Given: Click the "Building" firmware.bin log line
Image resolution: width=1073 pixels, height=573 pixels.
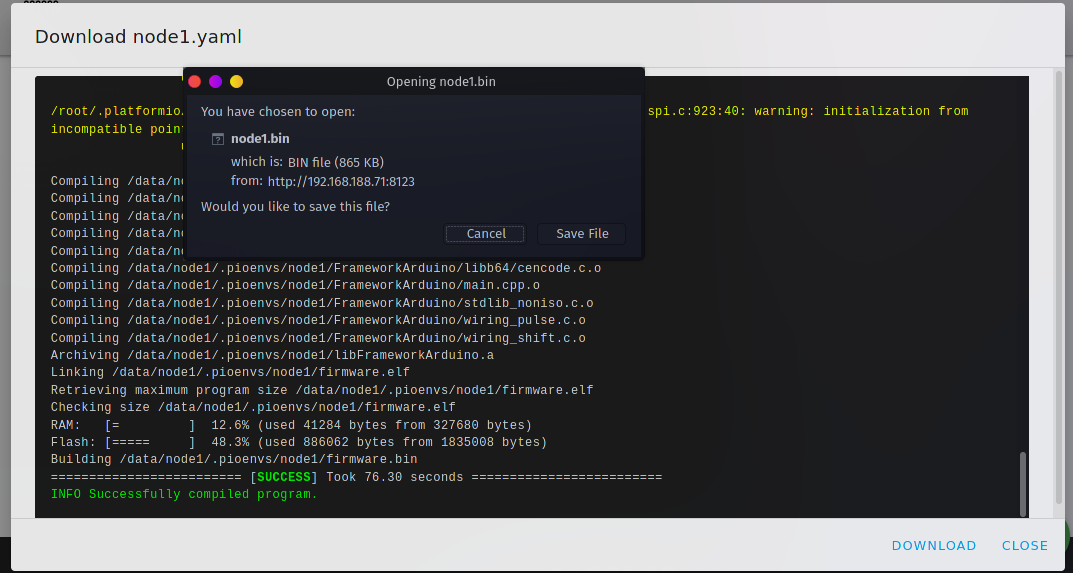Looking at the screenshot, I should pyautogui.click(x=234, y=459).
